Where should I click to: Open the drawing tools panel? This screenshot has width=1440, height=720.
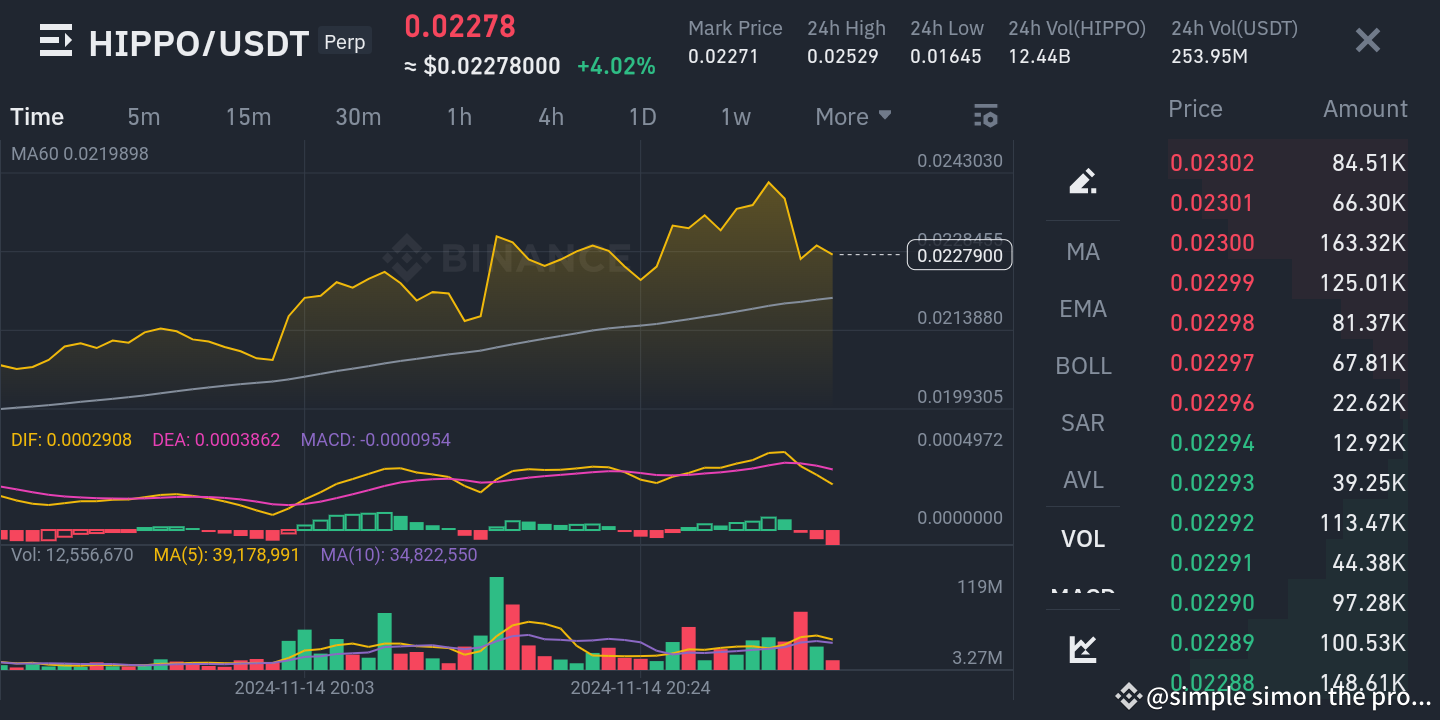coord(1083,182)
